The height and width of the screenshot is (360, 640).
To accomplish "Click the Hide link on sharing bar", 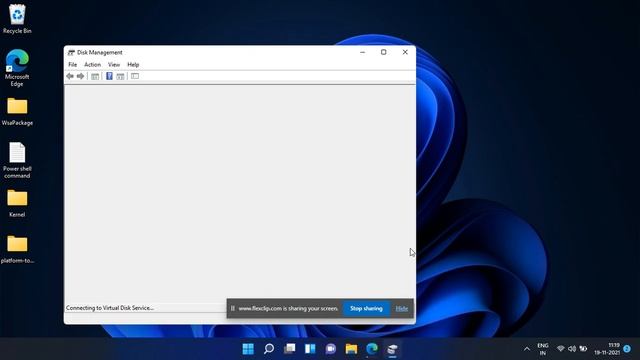I will click(x=402, y=309).
